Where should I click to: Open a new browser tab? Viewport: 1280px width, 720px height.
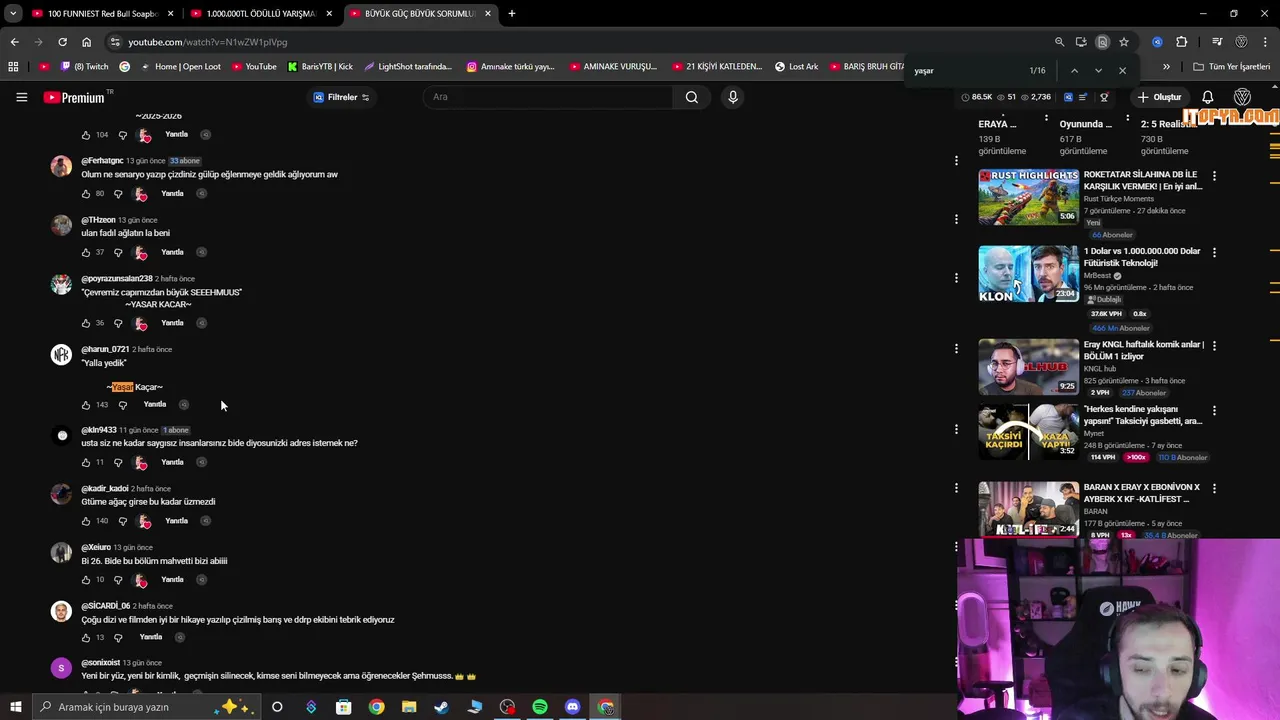tap(511, 14)
